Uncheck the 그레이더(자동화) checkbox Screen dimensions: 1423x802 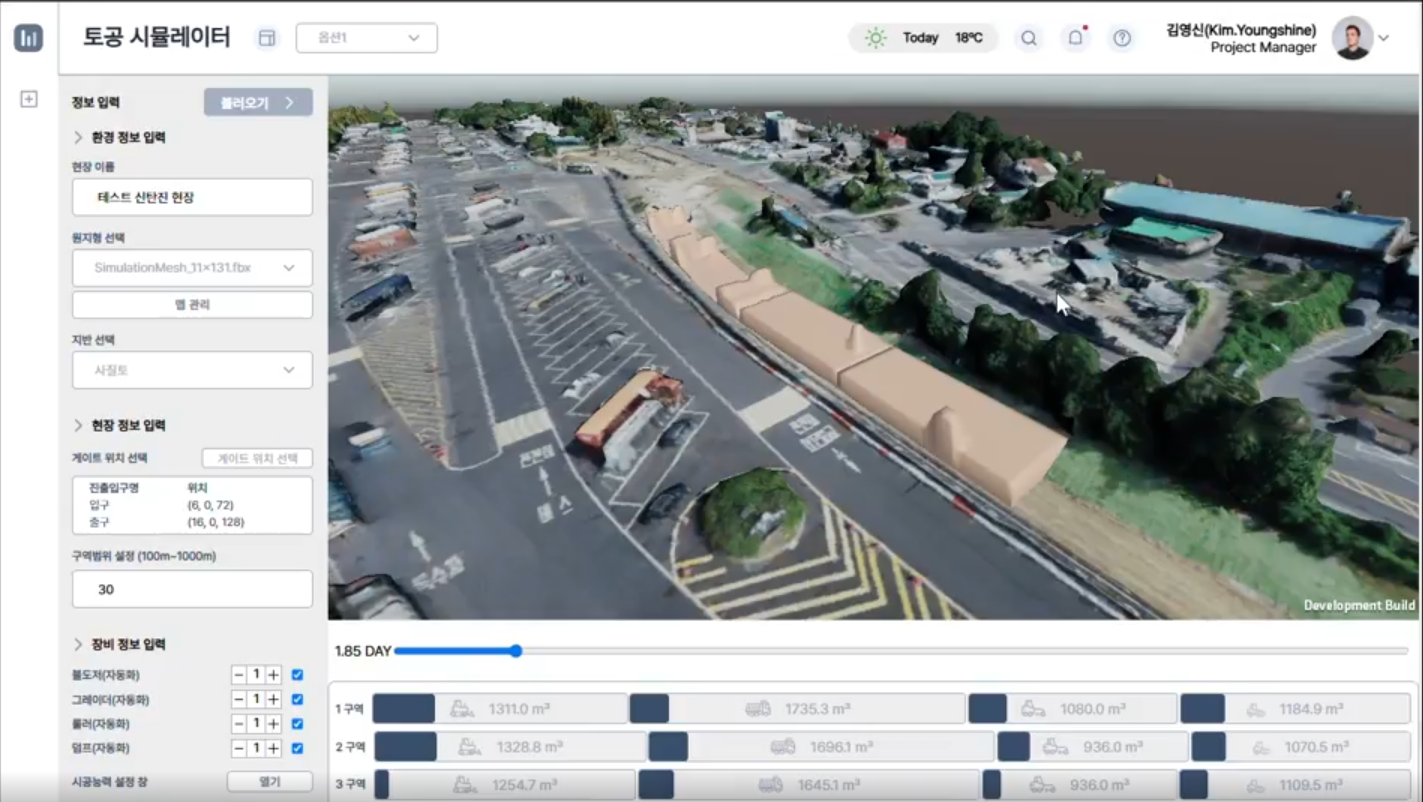coord(297,699)
